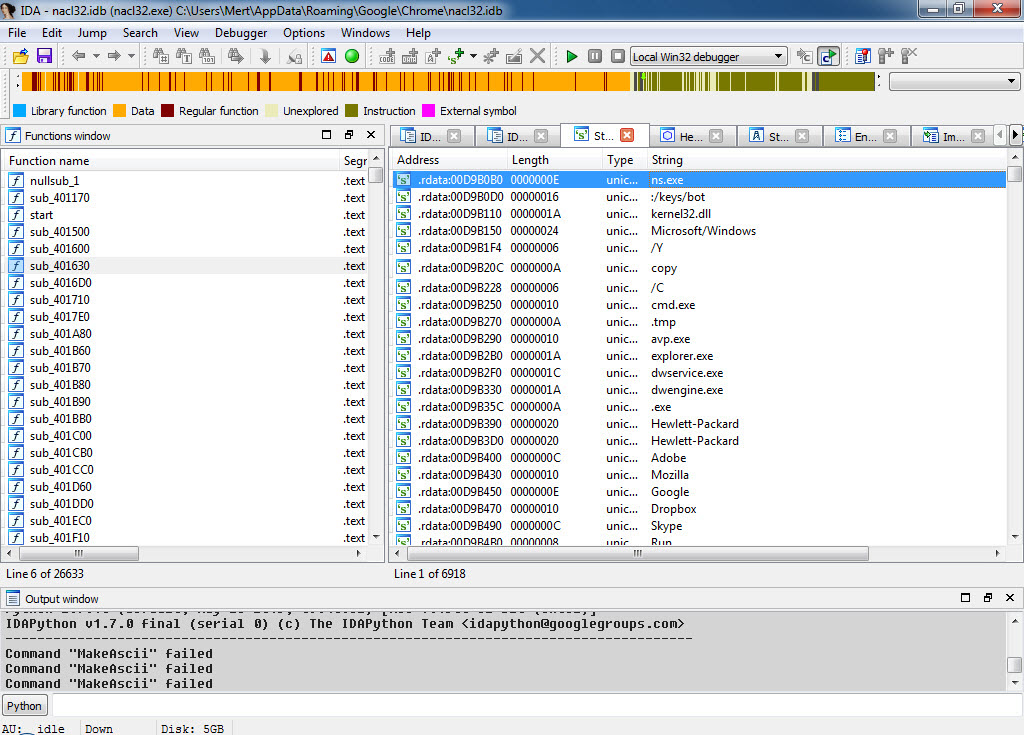Click the down arrow jump toolbar icon
This screenshot has width=1024, height=735.
[264, 56]
